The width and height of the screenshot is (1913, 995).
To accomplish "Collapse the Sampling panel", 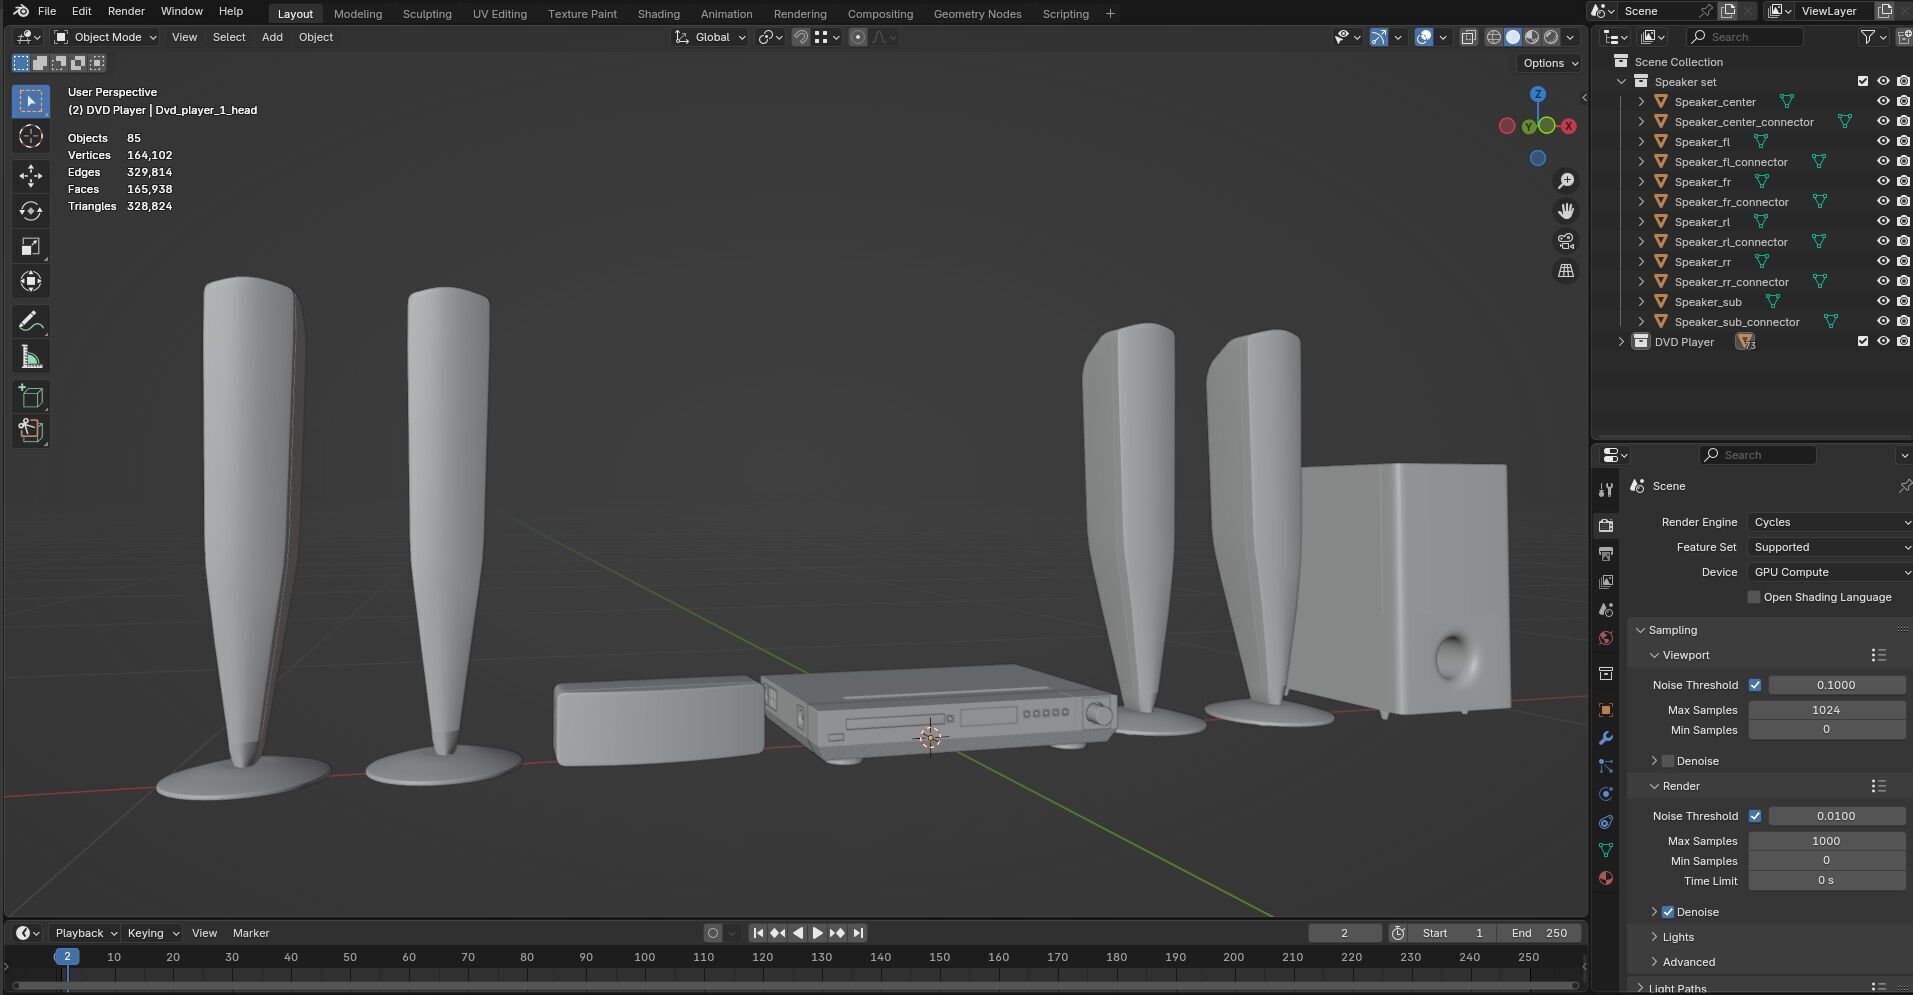I will coord(1641,630).
